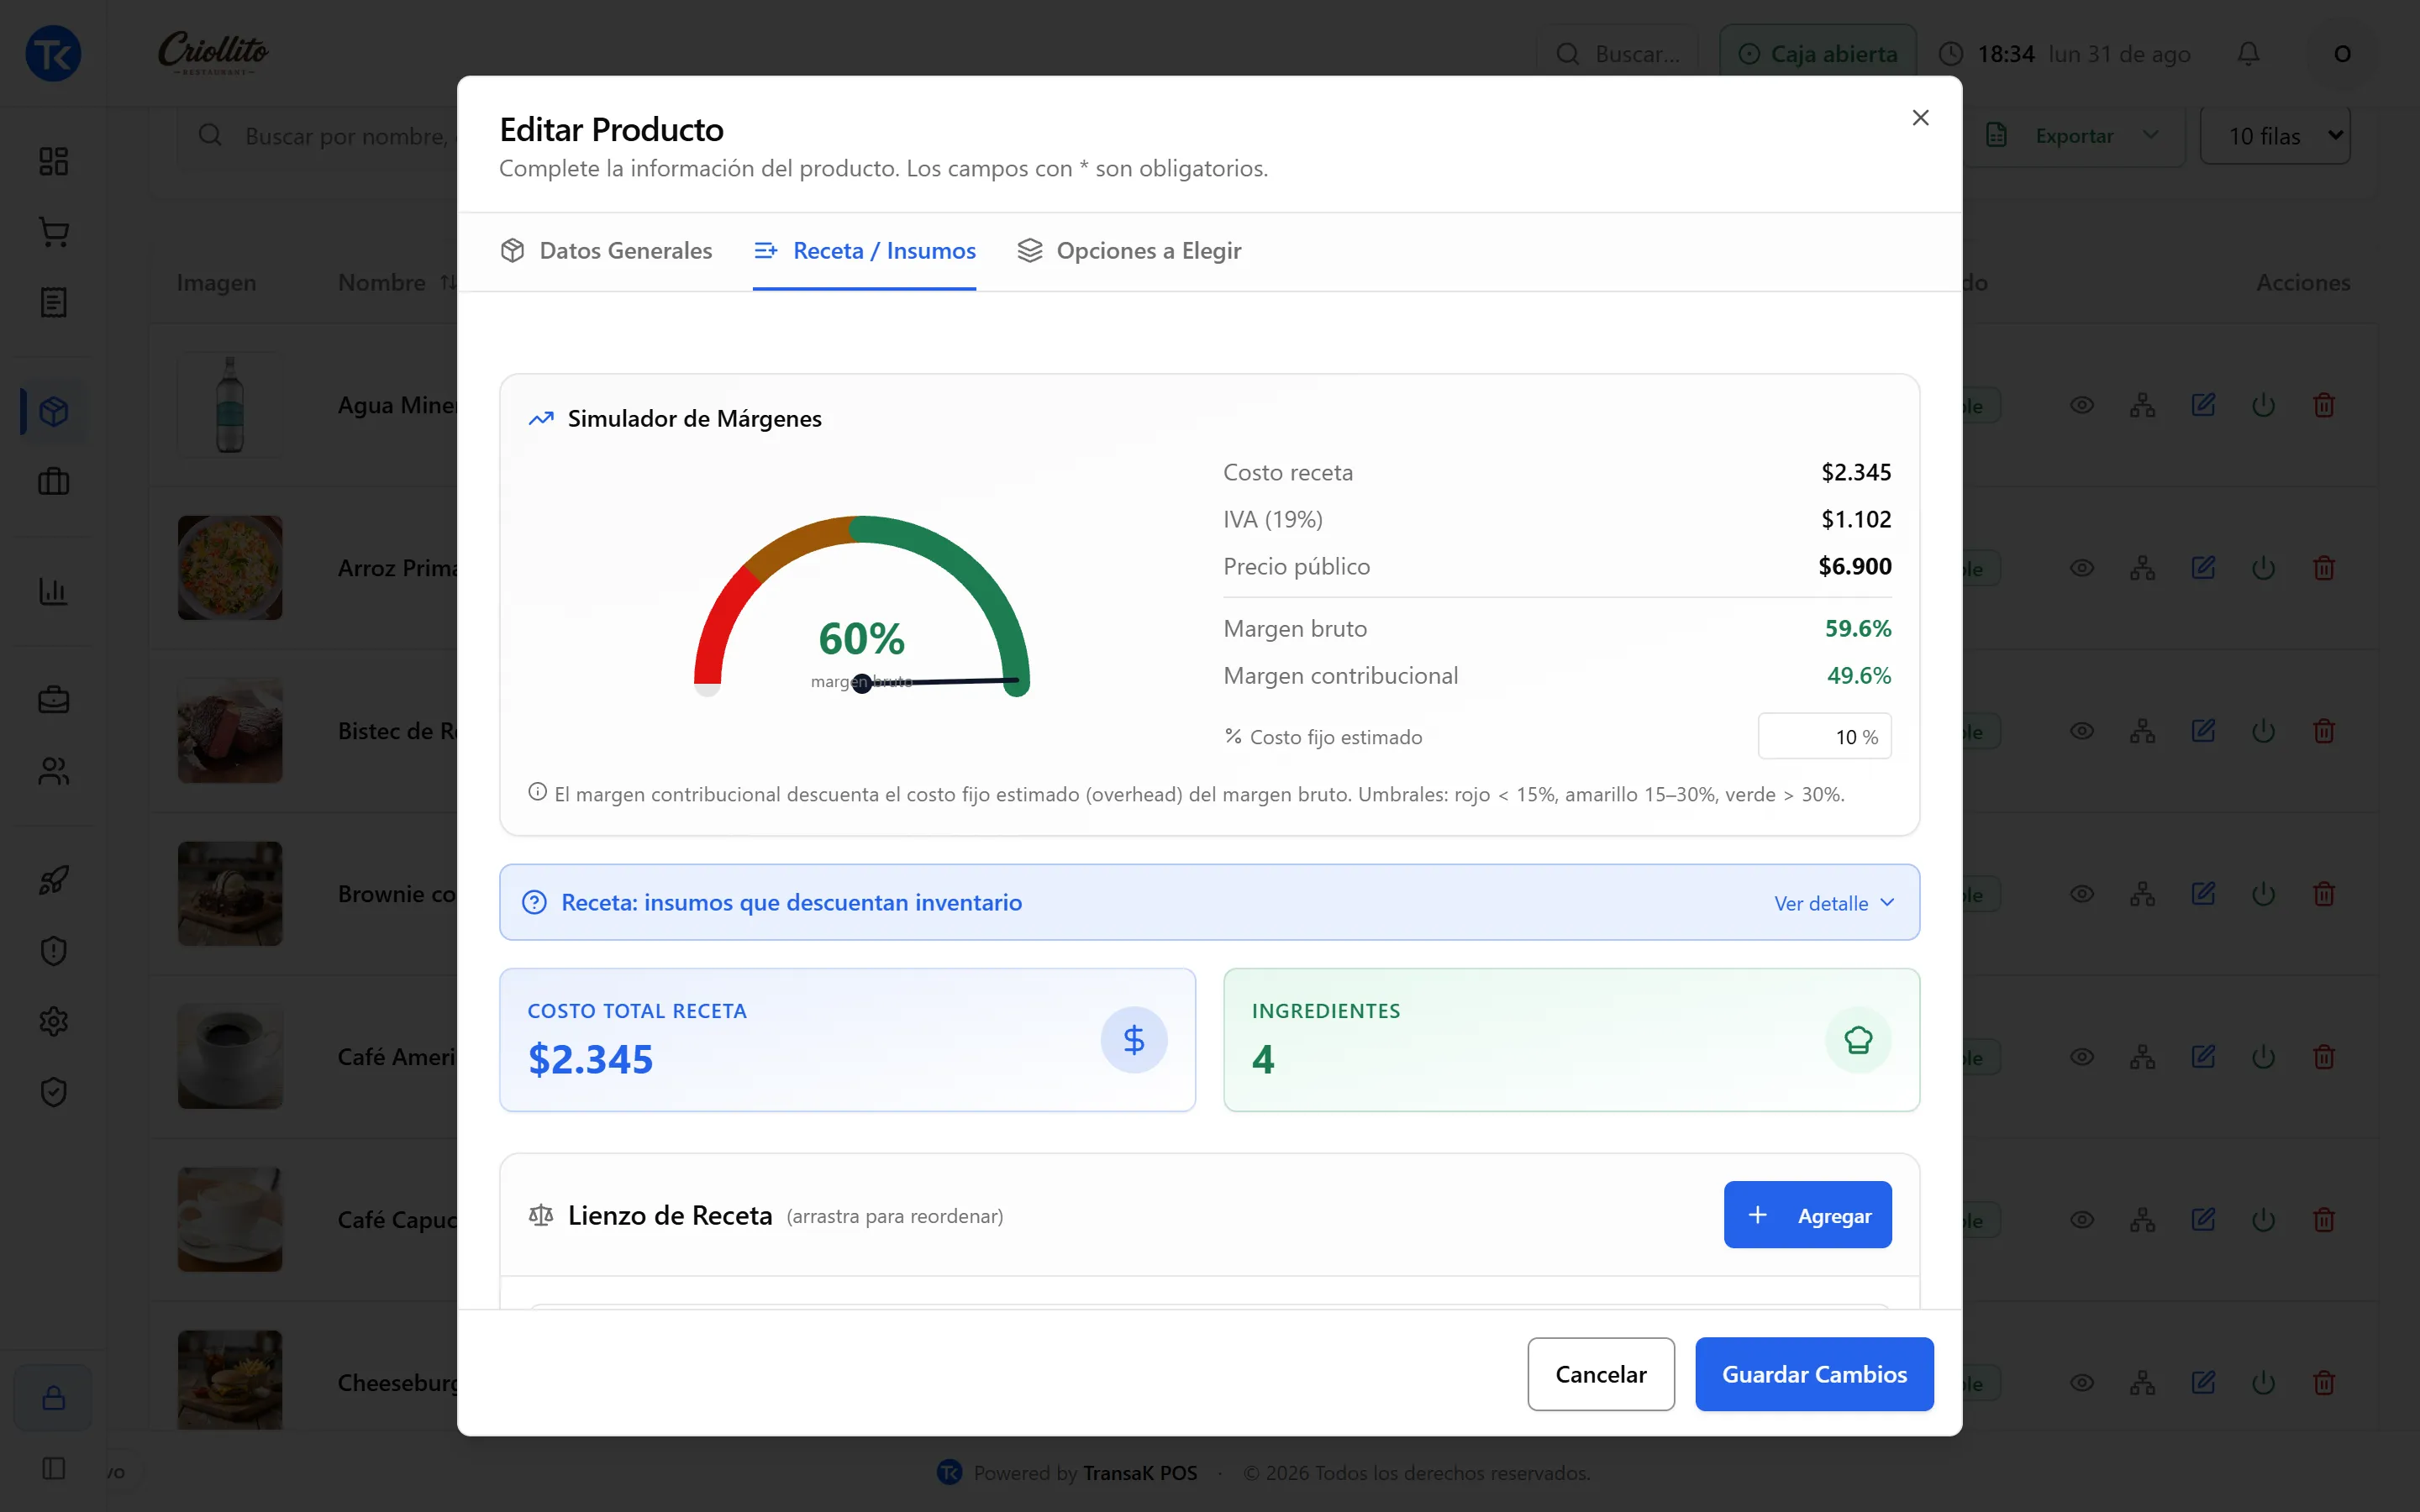The width and height of the screenshot is (2420, 1512).
Task: Open the Opciones a Elegir tab
Action: (x=1129, y=251)
